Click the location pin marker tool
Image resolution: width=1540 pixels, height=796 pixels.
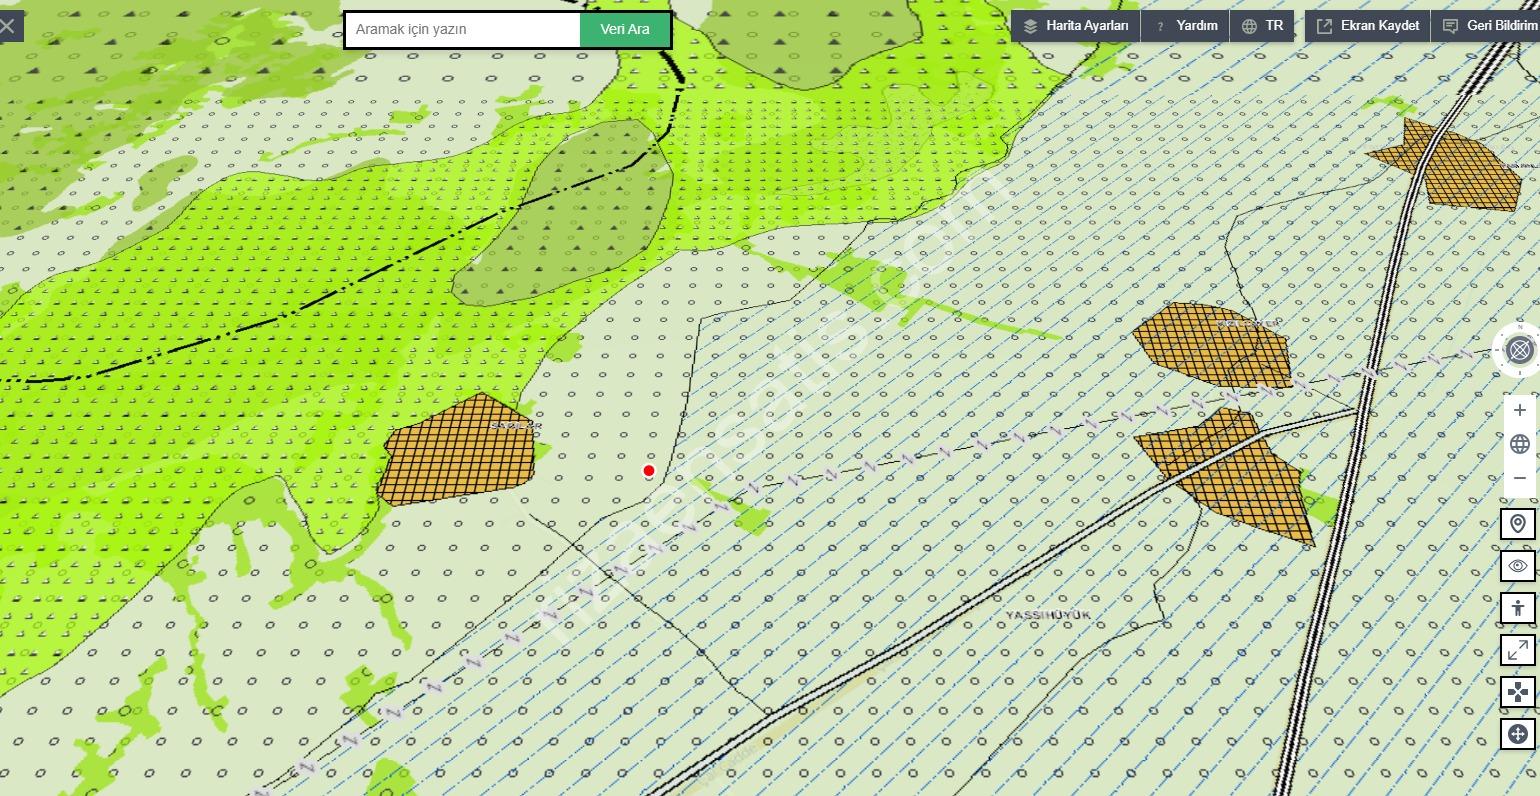click(1518, 524)
